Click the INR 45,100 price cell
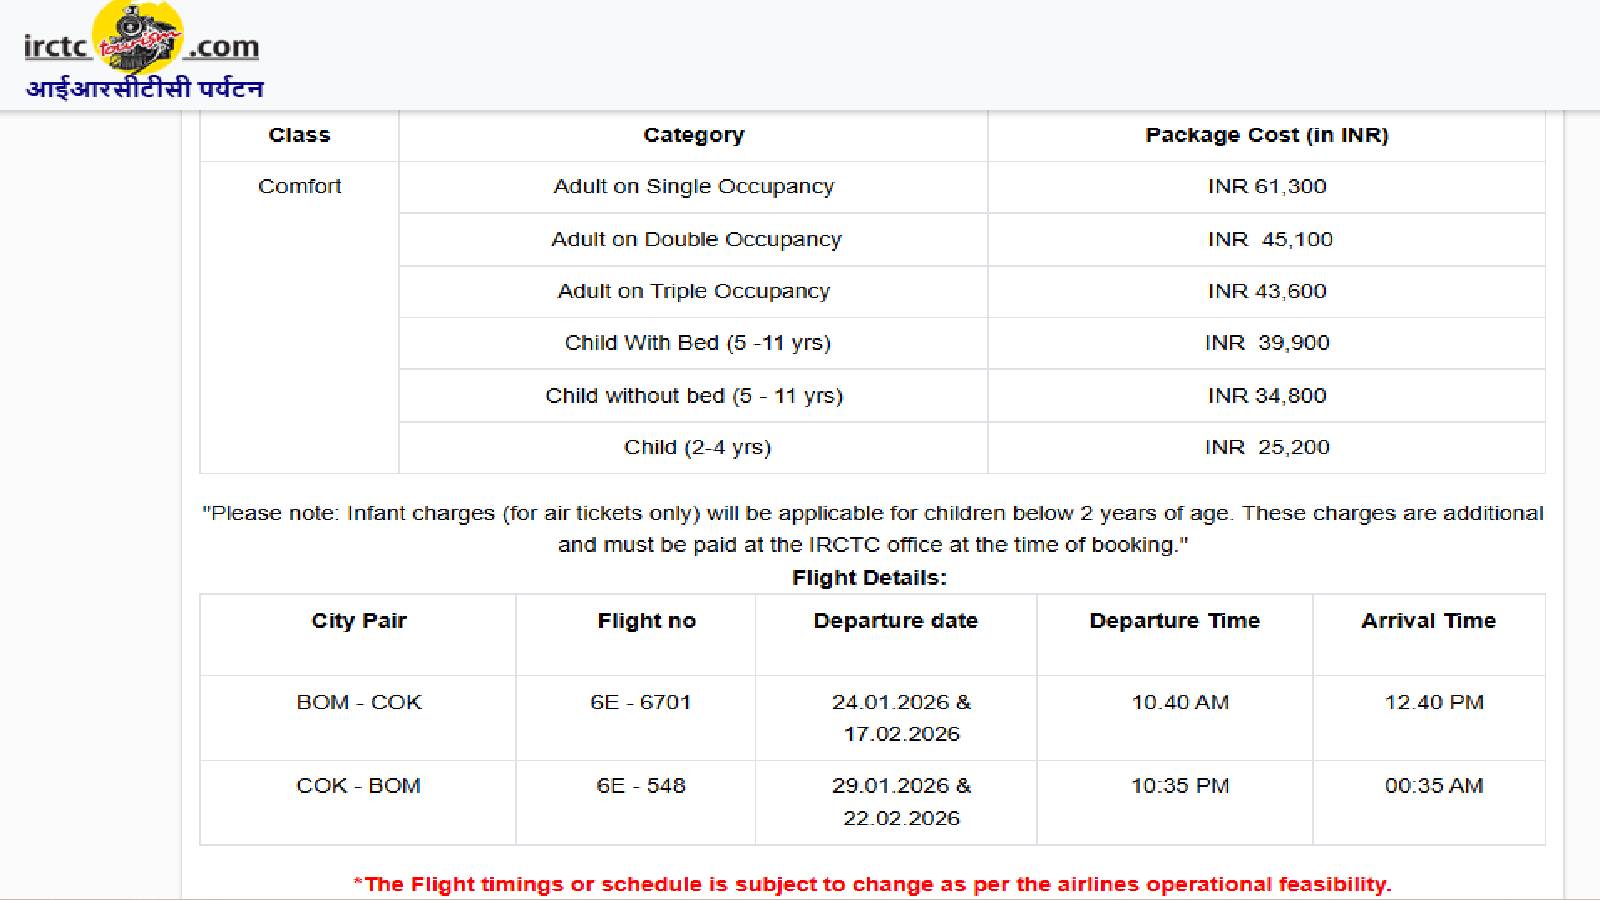This screenshot has height=900, width=1600. point(1268,240)
